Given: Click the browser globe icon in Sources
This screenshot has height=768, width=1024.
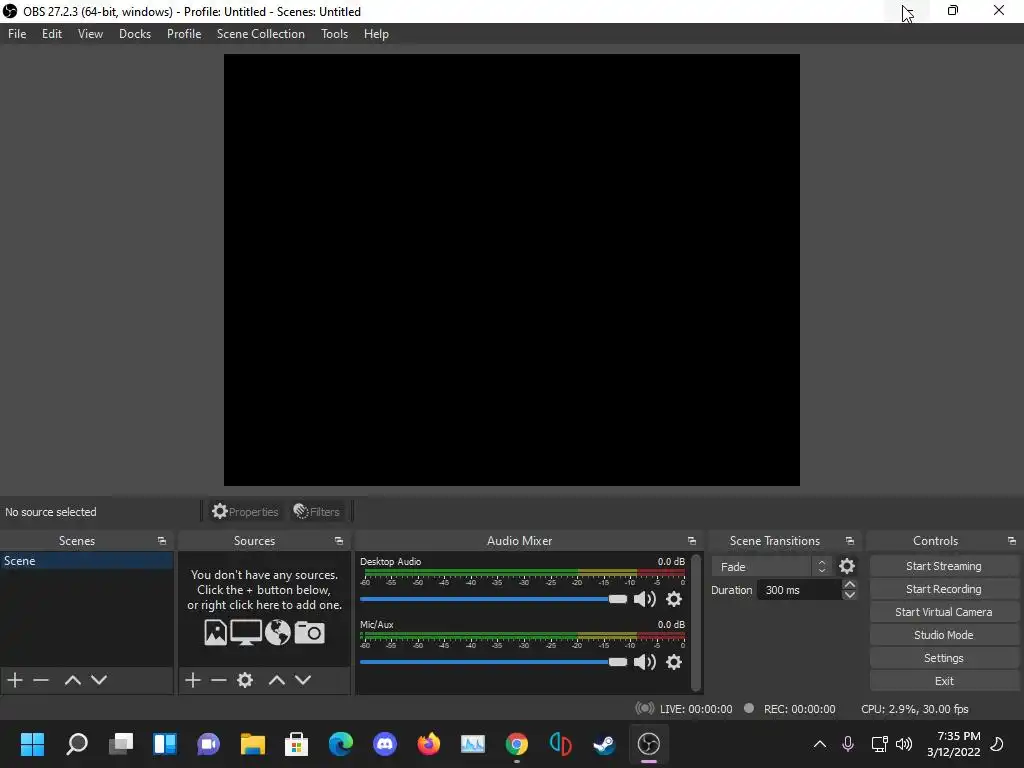Looking at the screenshot, I should pos(278,632).
